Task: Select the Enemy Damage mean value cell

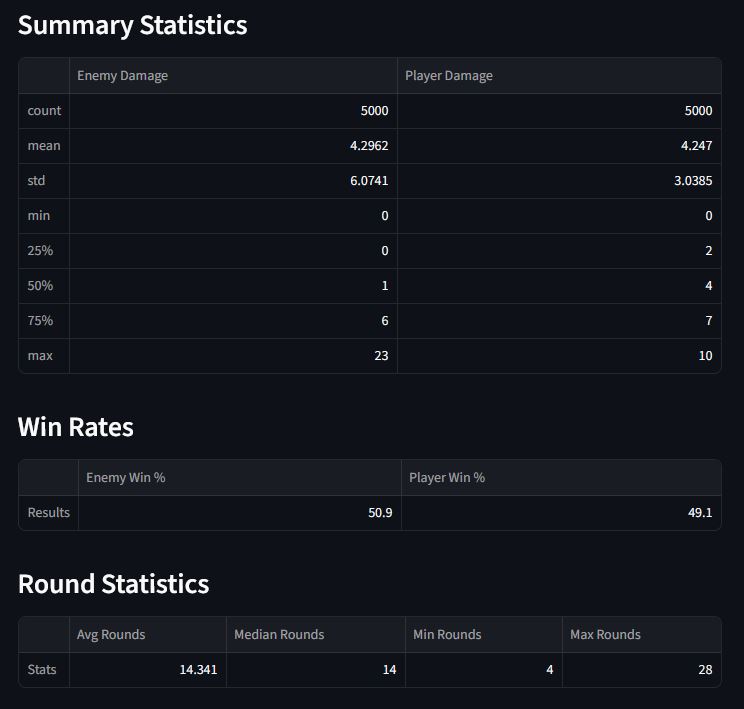Action: [369, 146]
